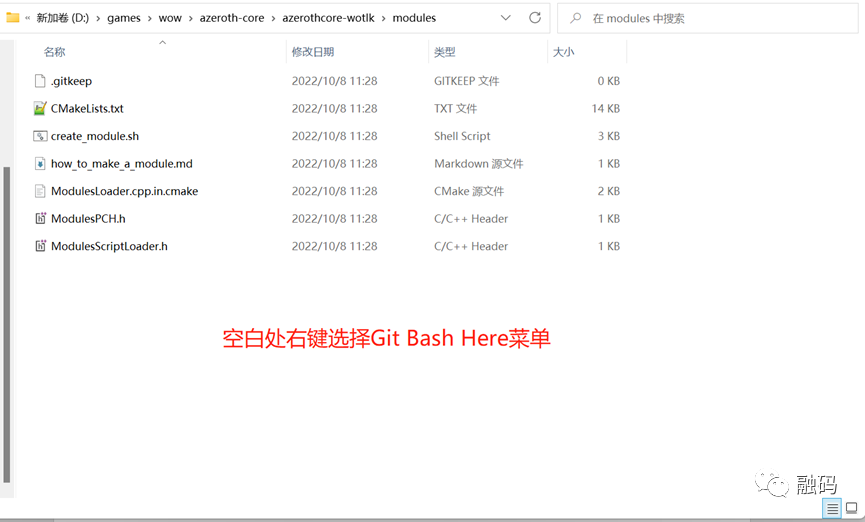Click the left pane vertical scrollbar
The image size is (865, 522).
coord(6,320)
